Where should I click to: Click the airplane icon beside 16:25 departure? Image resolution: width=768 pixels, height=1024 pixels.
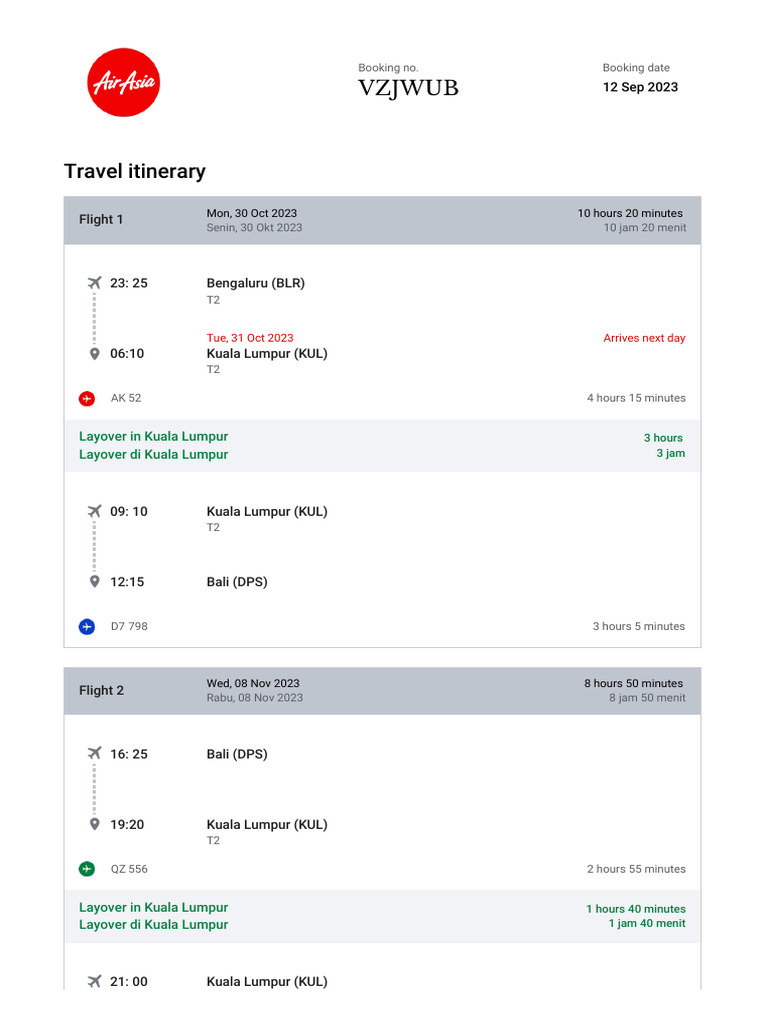[95, 754]
